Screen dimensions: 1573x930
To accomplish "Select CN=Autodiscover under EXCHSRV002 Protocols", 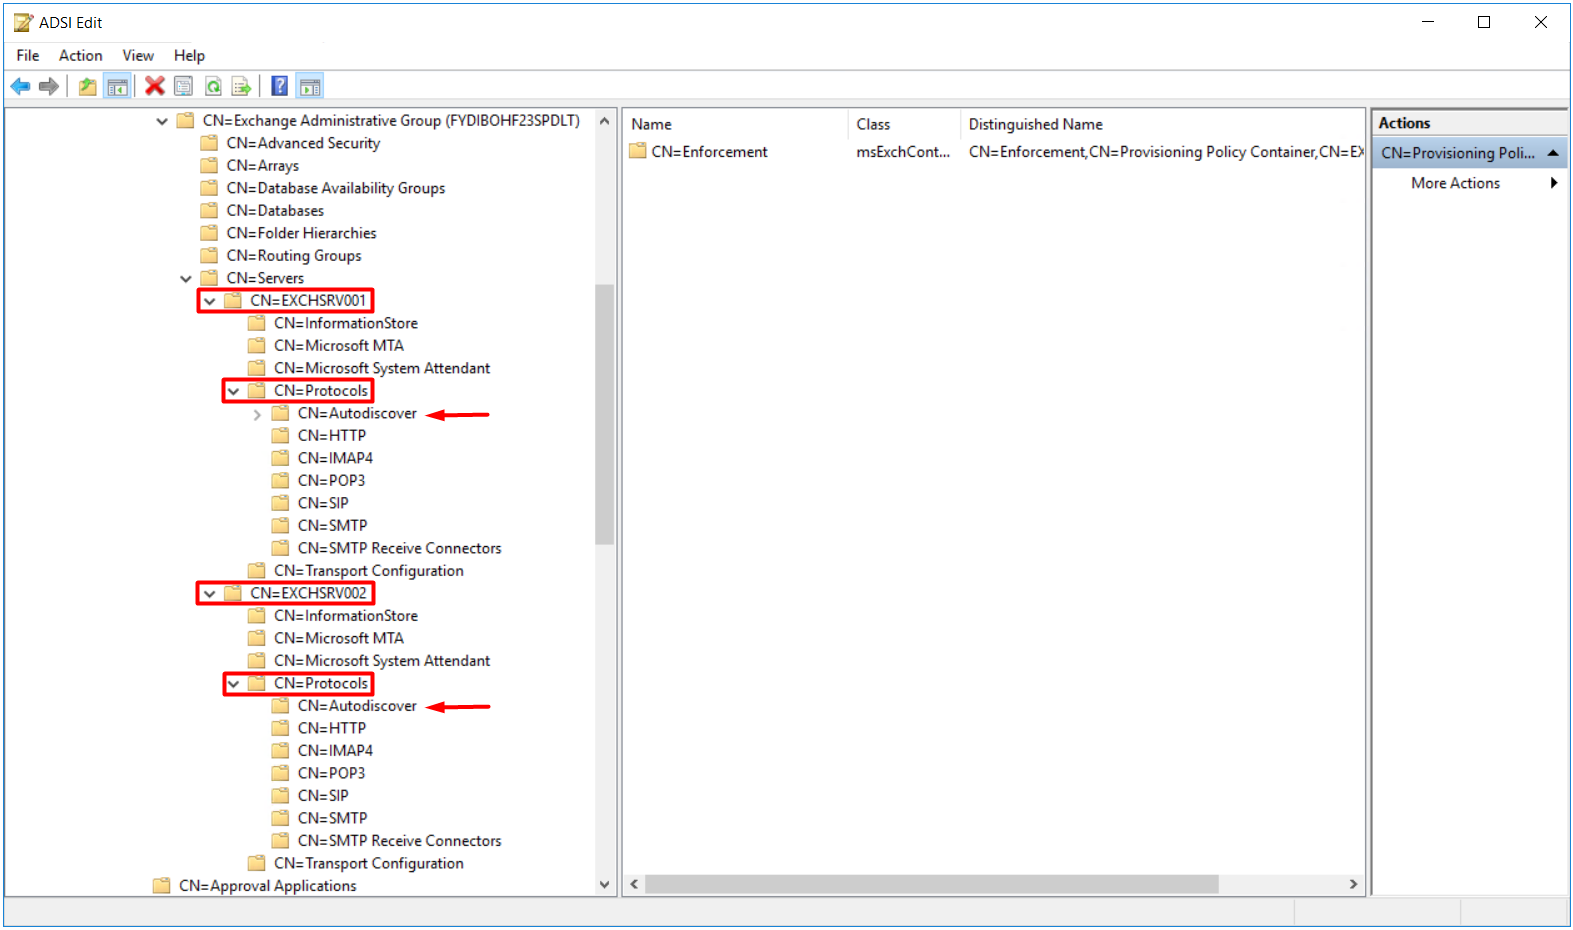I will pyautogui.click(x=357, y=706).
